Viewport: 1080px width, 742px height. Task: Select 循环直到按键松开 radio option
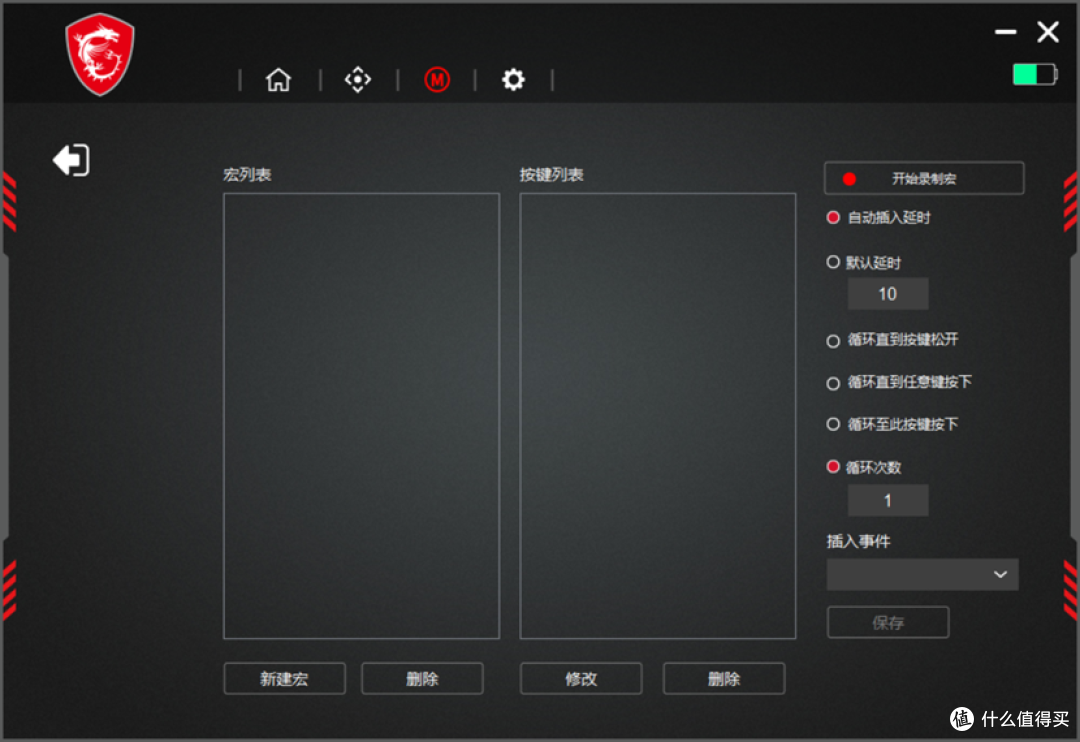pos(833,341)
